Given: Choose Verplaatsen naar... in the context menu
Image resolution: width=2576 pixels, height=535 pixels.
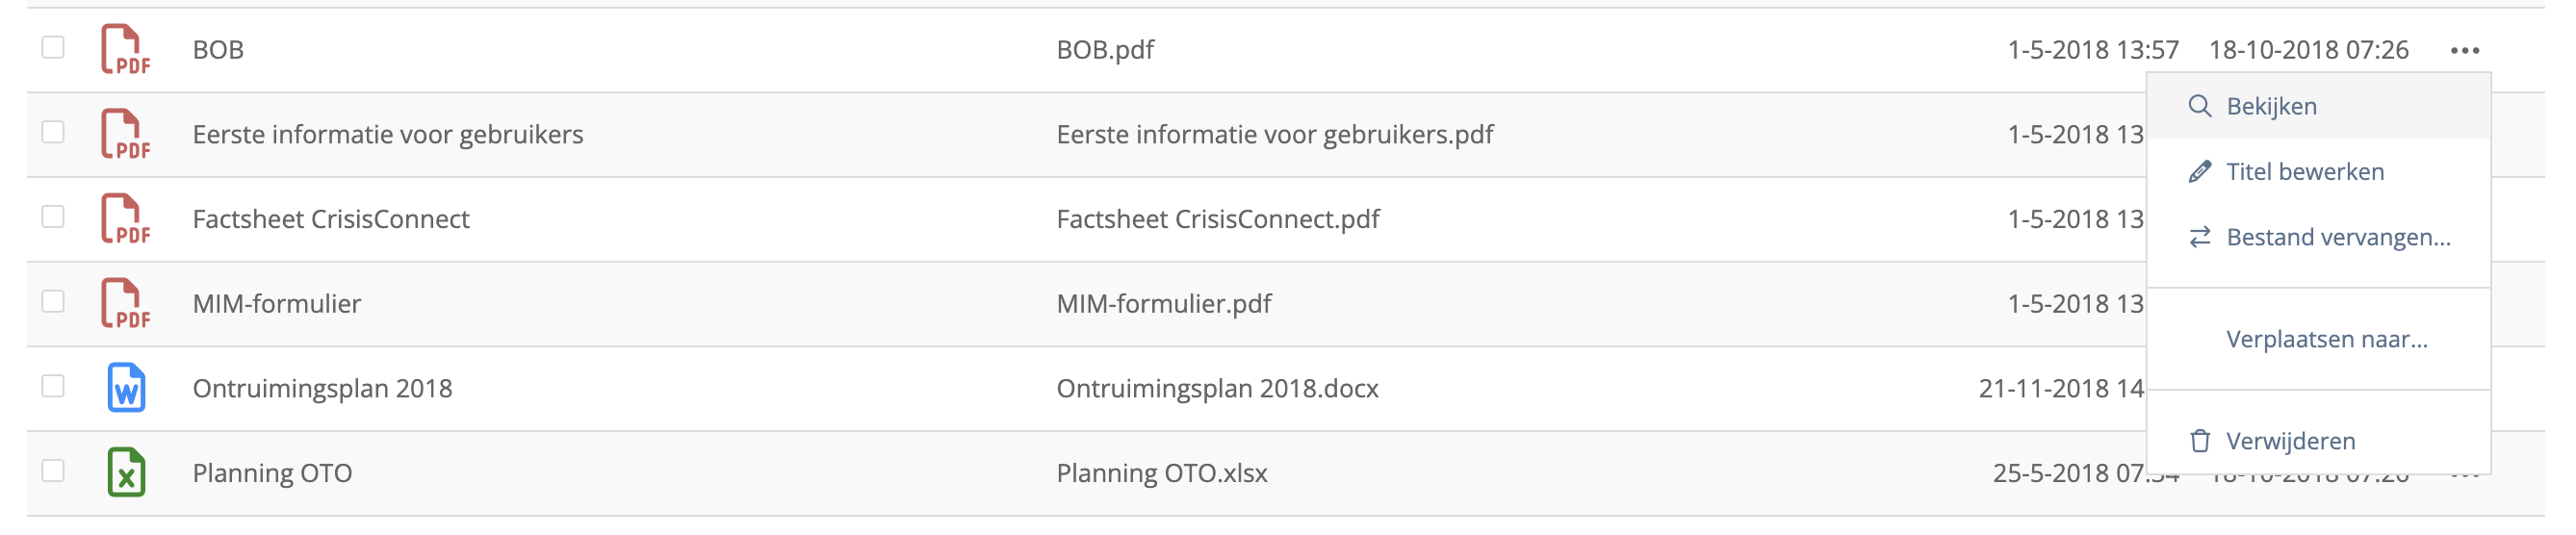Looking at the screenshot, I should pos(2326,339).
